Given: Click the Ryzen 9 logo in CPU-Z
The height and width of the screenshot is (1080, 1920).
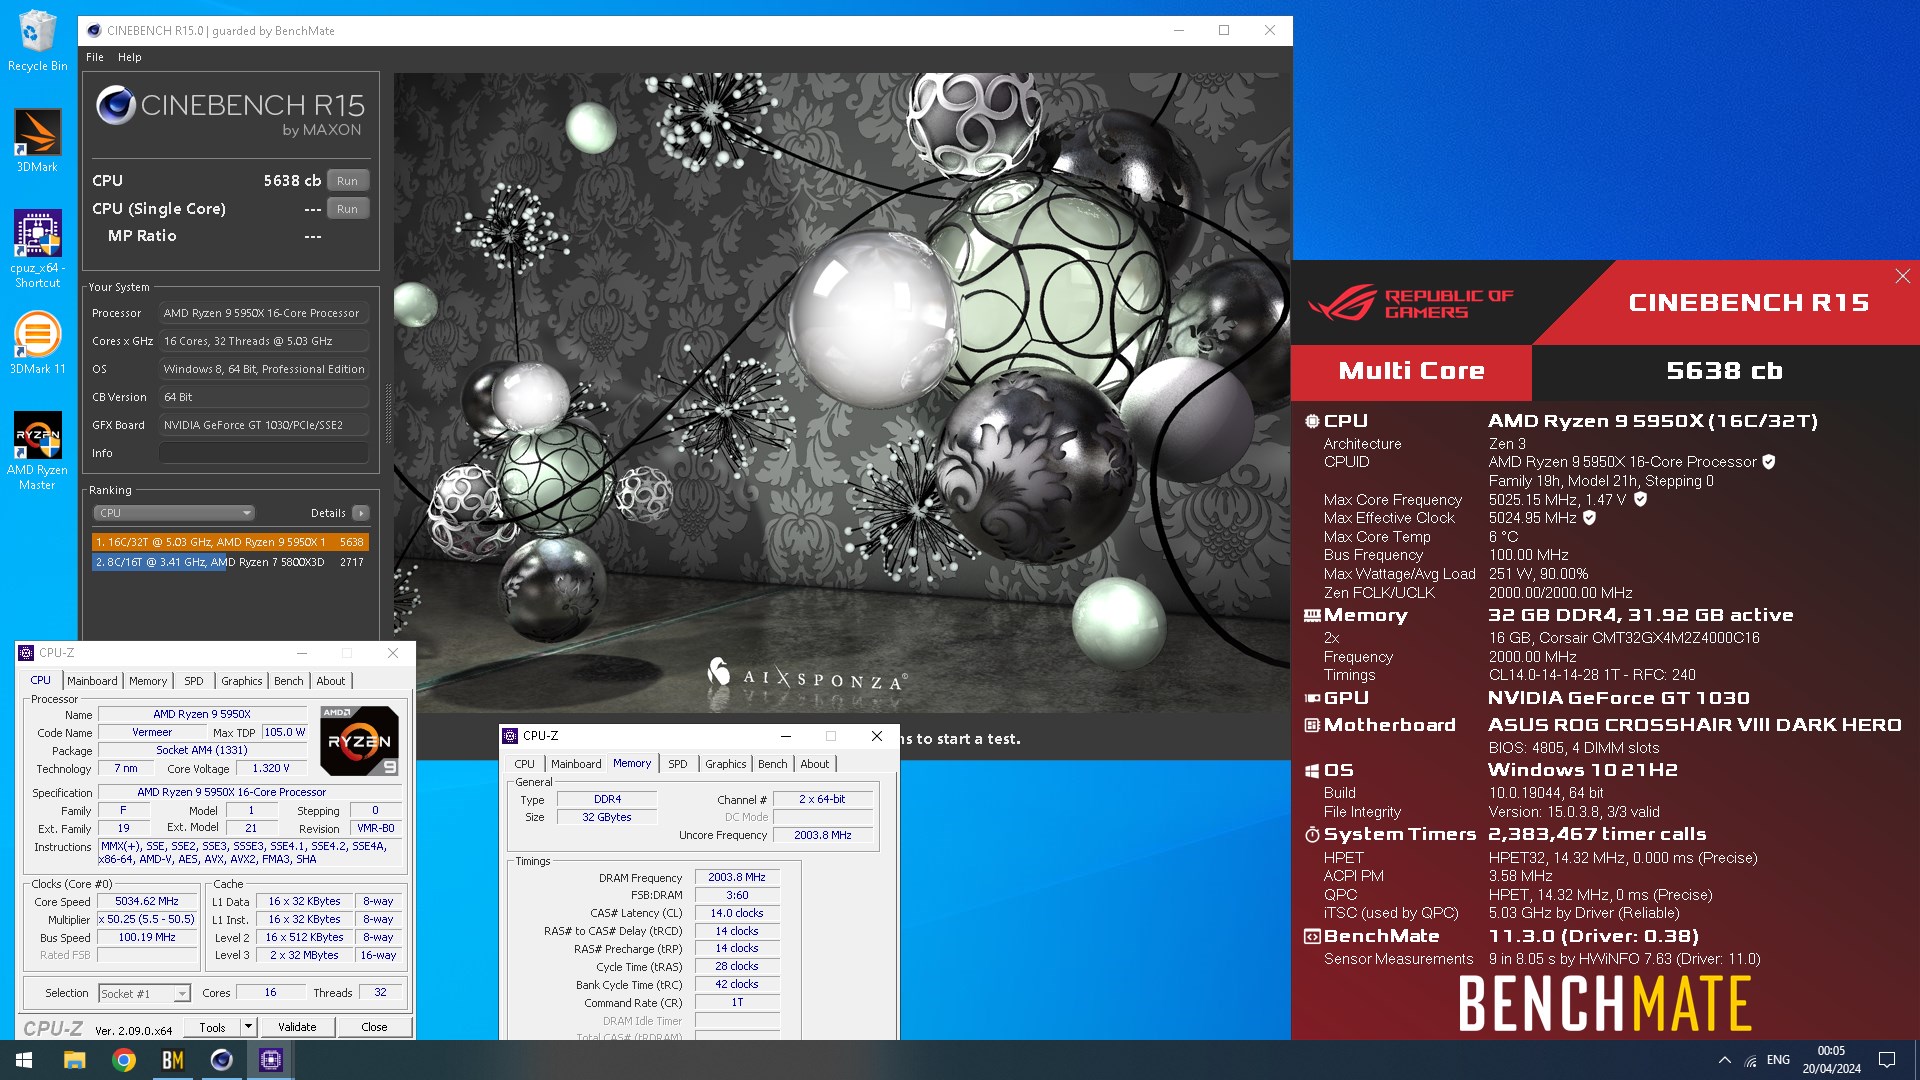Looking at the screenshot, I should 359,741.
